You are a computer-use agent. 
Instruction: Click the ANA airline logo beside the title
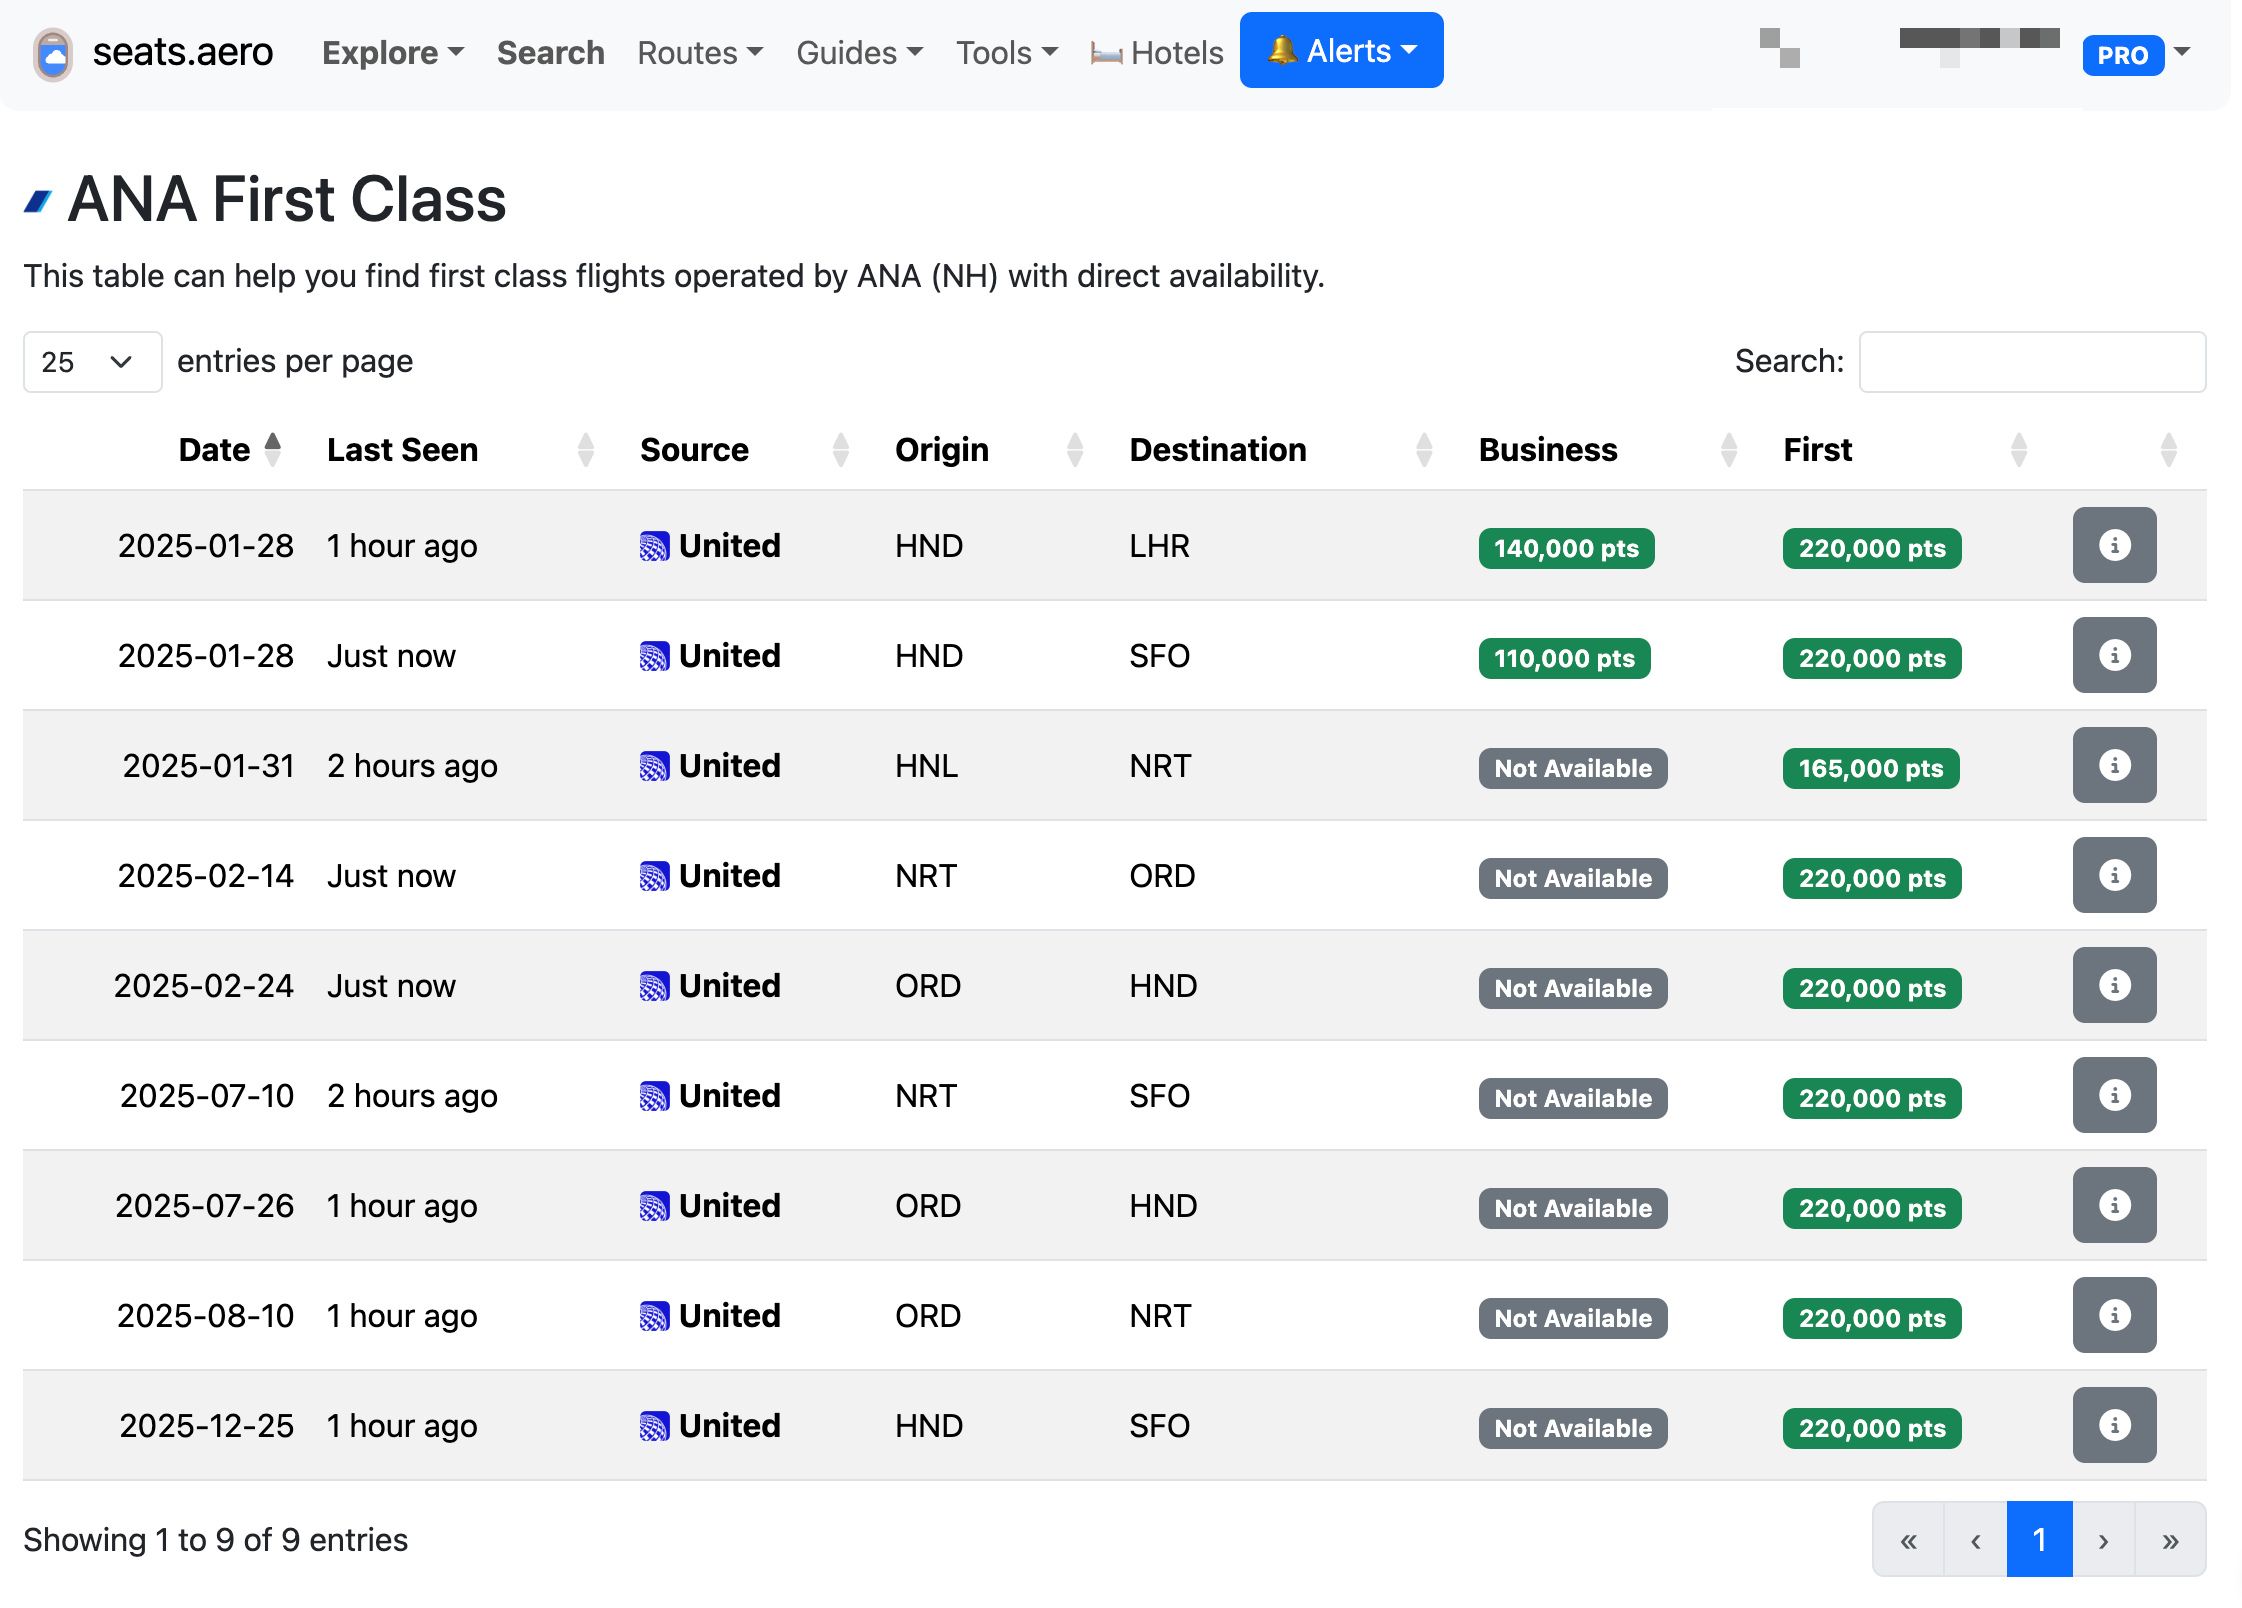[38, 201]
